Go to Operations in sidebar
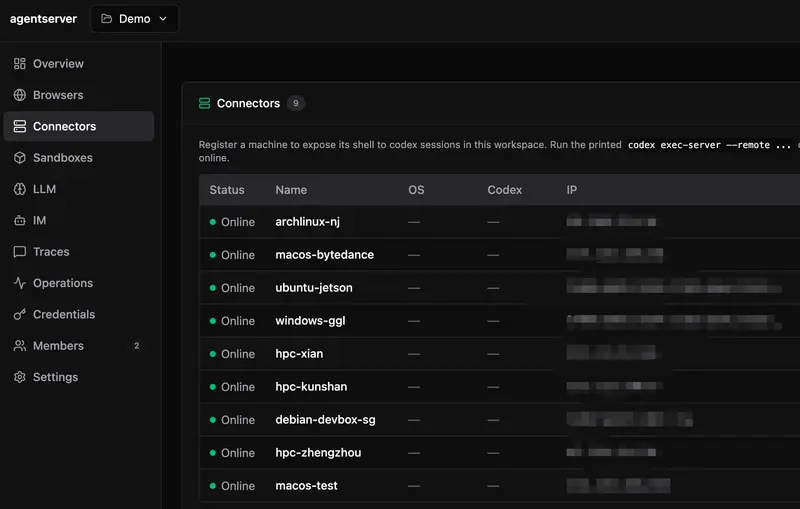The image size is (800, 509). (x=79, y=283)
